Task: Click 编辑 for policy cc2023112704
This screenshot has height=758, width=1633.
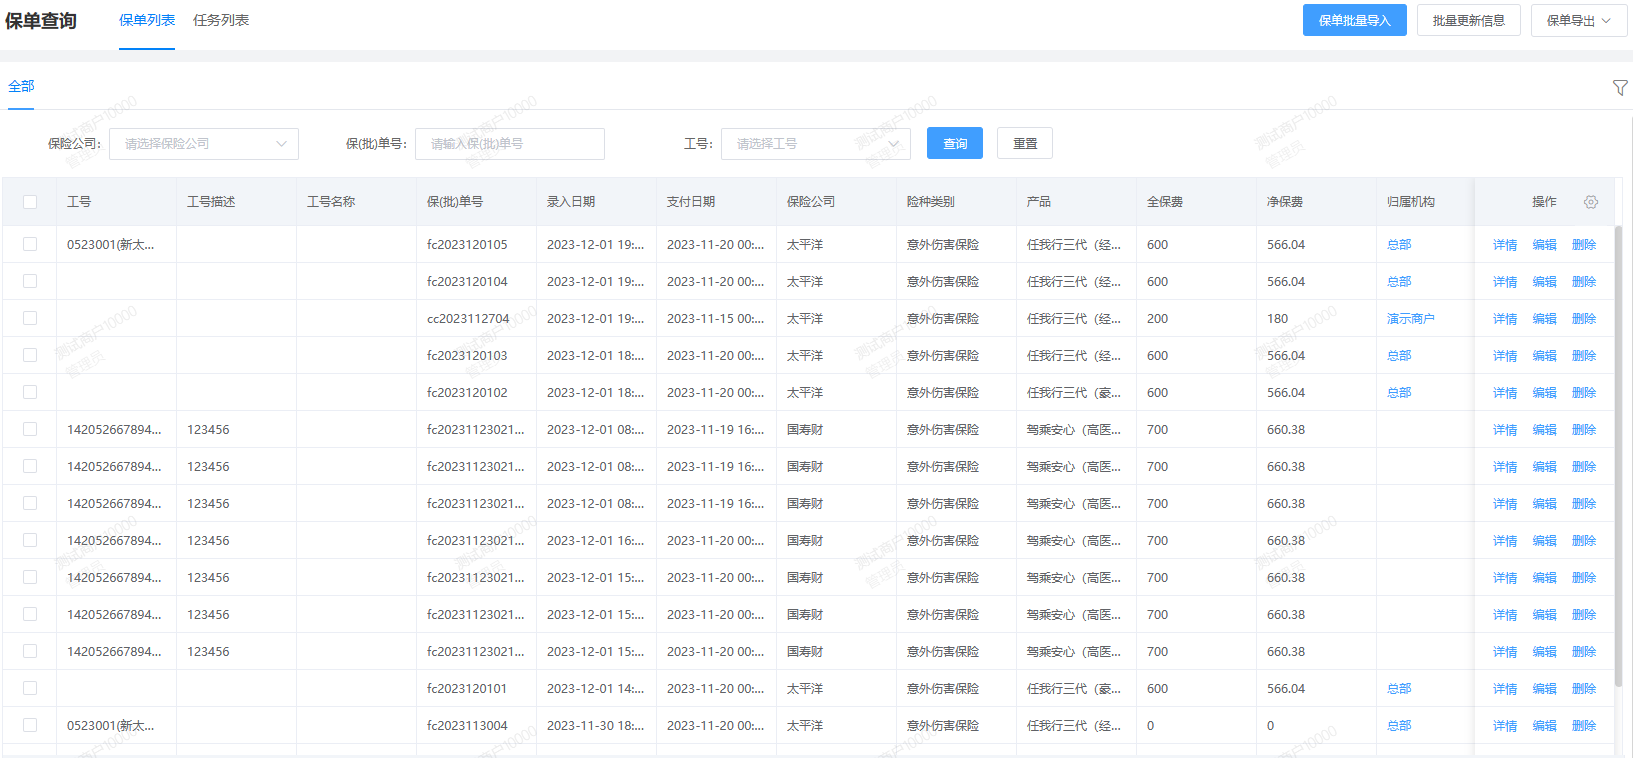Action: point(1545,319)
